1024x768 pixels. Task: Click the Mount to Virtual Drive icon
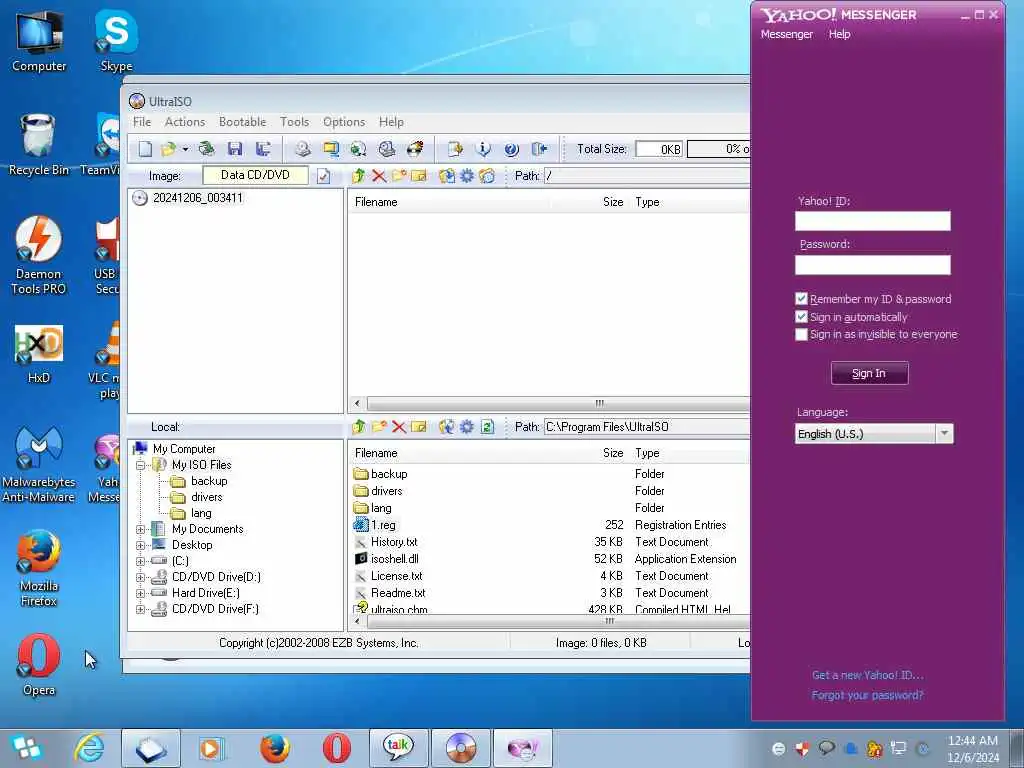click(387, 149)
